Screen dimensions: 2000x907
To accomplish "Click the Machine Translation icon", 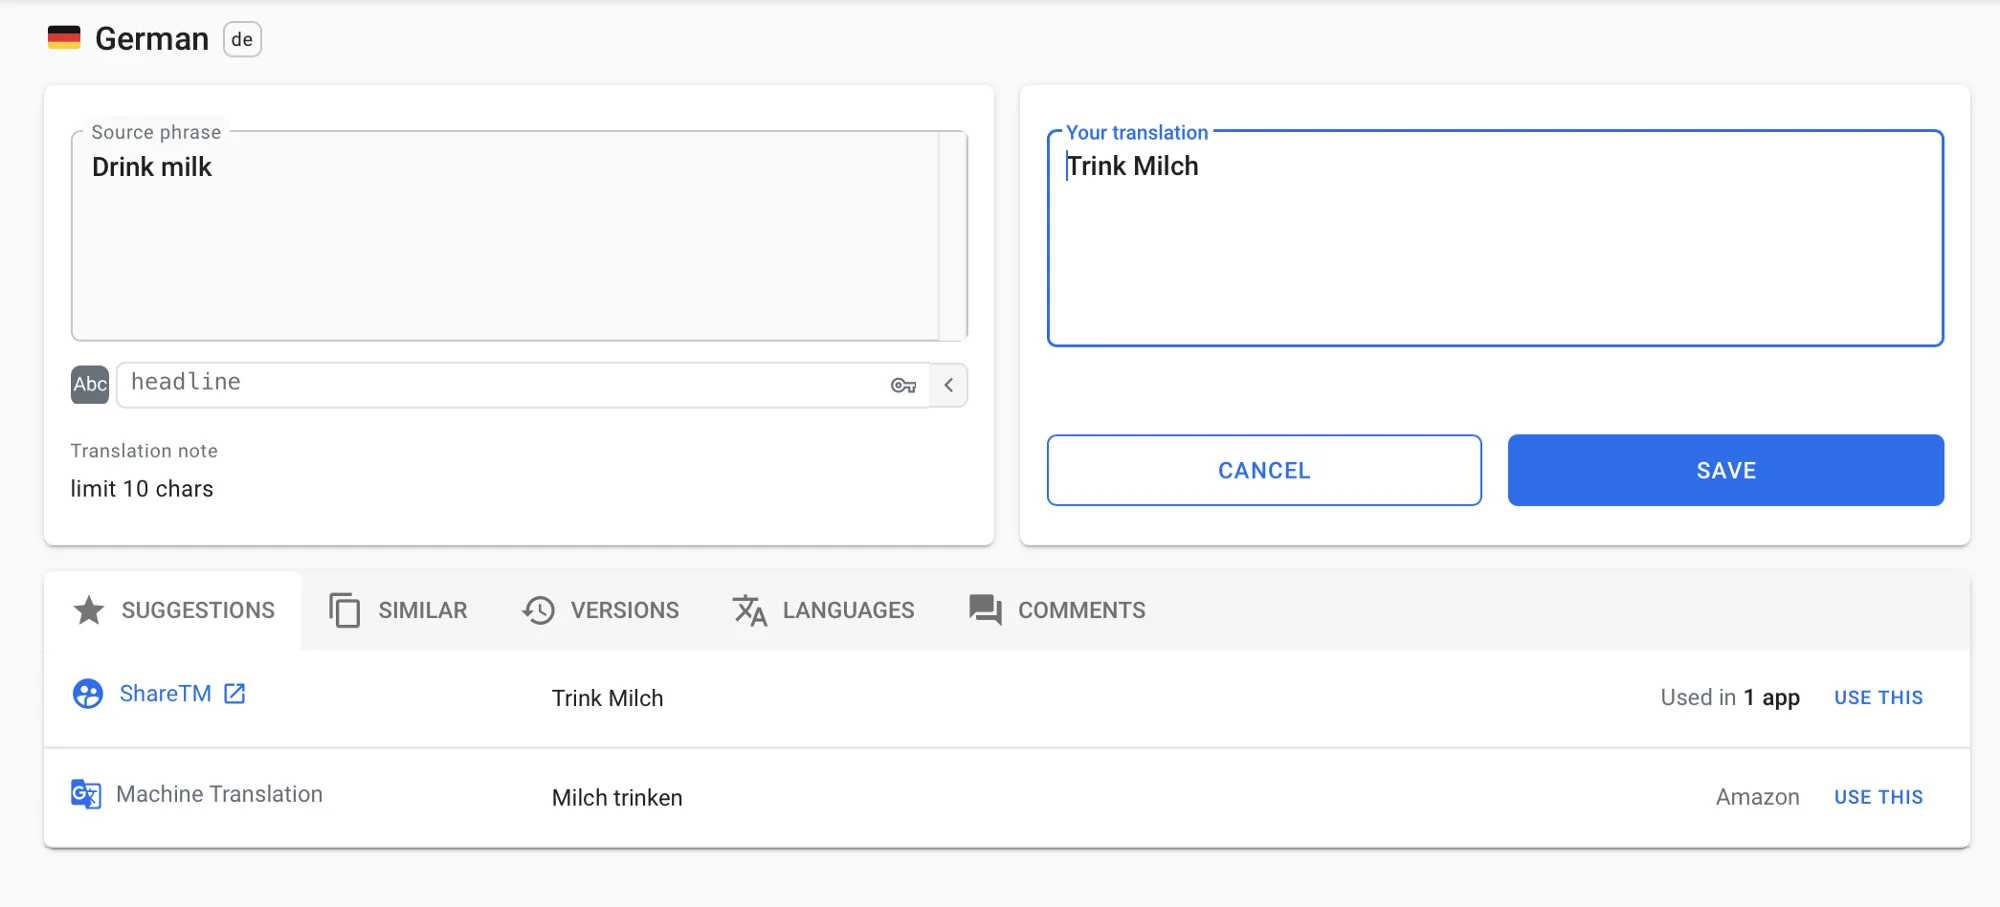I will point(86,794).
